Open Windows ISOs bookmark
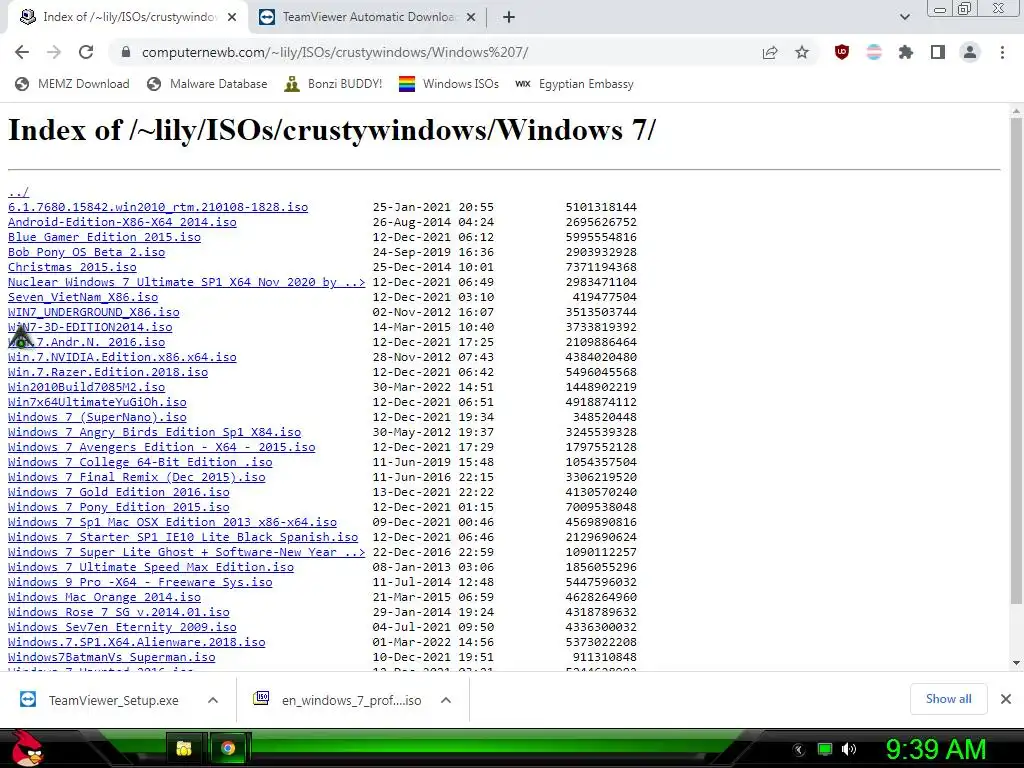The height and width of the screenshot is (768, 1024). 449,84
